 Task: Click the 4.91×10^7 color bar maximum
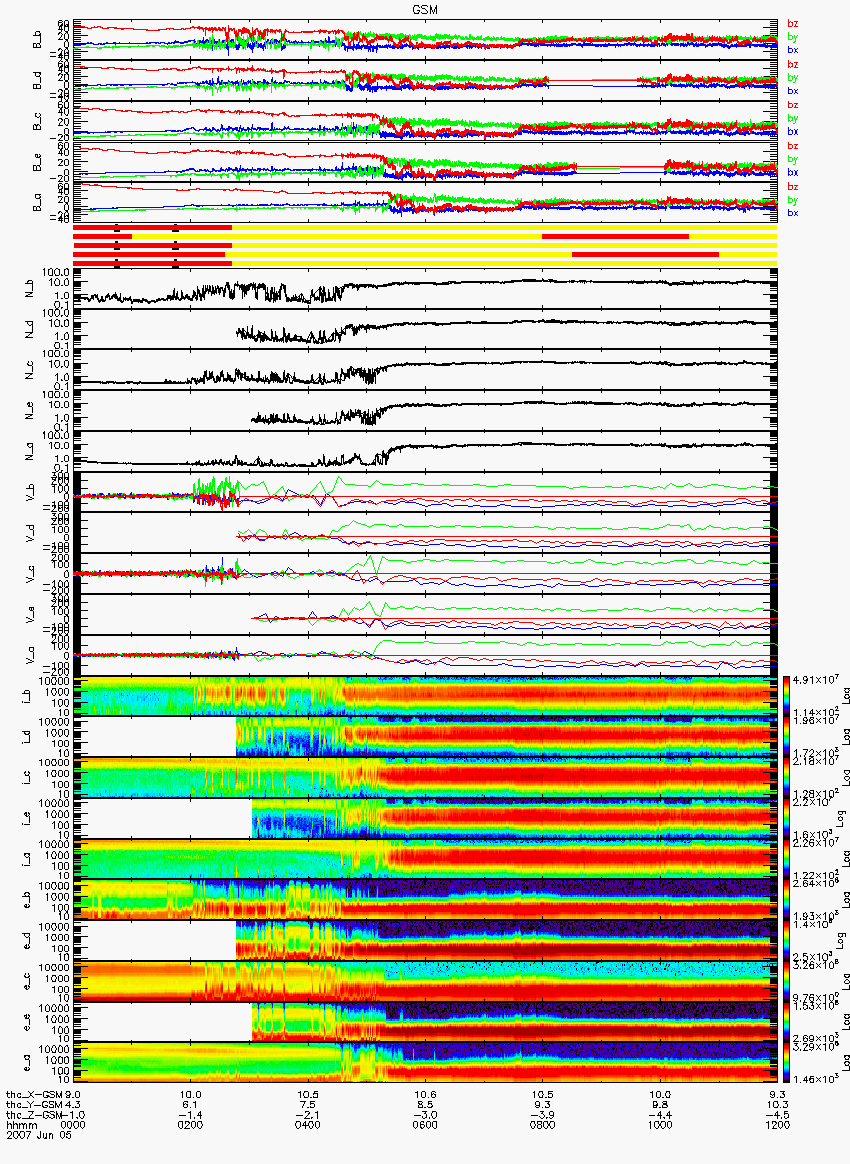[814, 680]
